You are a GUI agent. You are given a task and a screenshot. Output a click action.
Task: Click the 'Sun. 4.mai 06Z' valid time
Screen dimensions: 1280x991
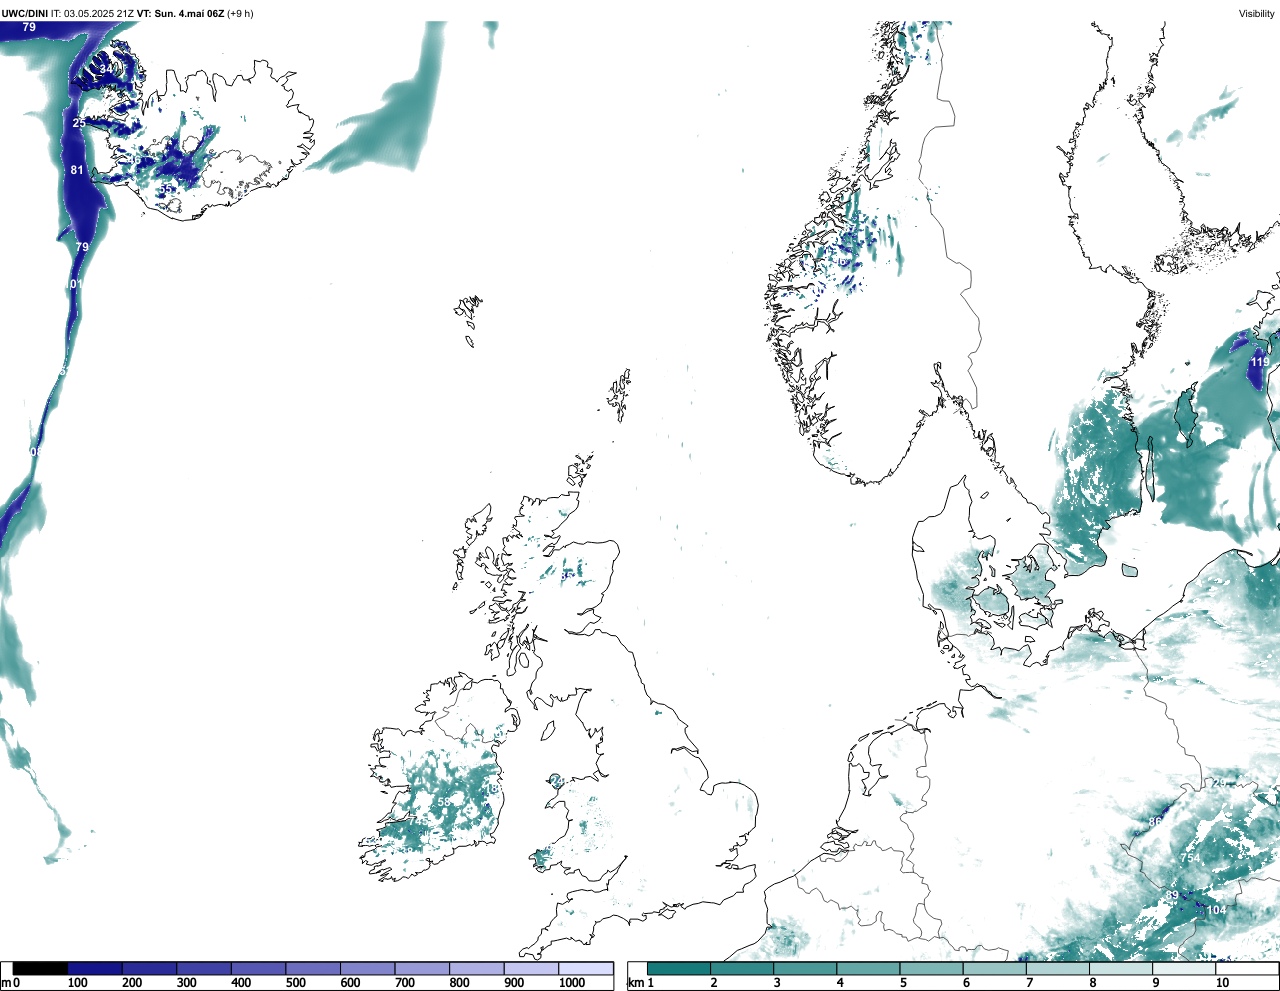(x=189, y=13)
